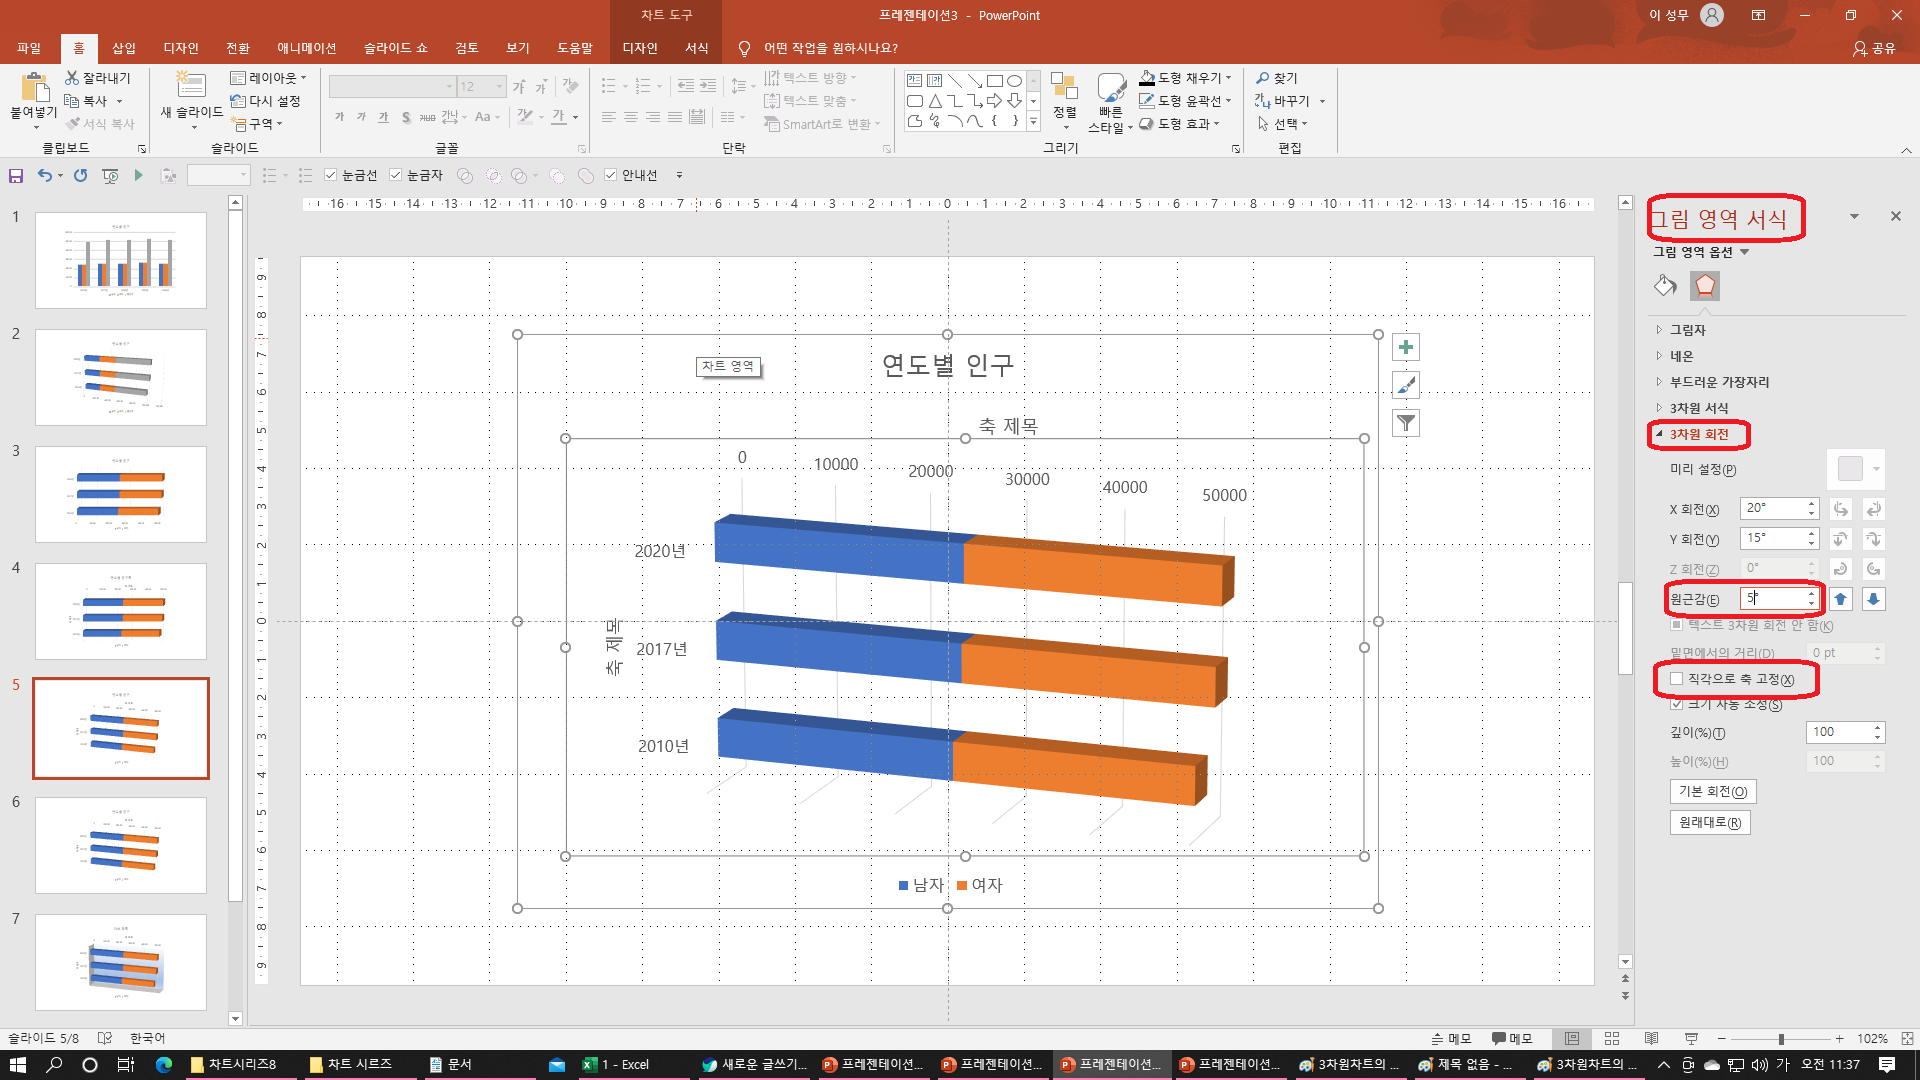Toggle 직각으로 축 고정 checkbox

pos(1677,679)
